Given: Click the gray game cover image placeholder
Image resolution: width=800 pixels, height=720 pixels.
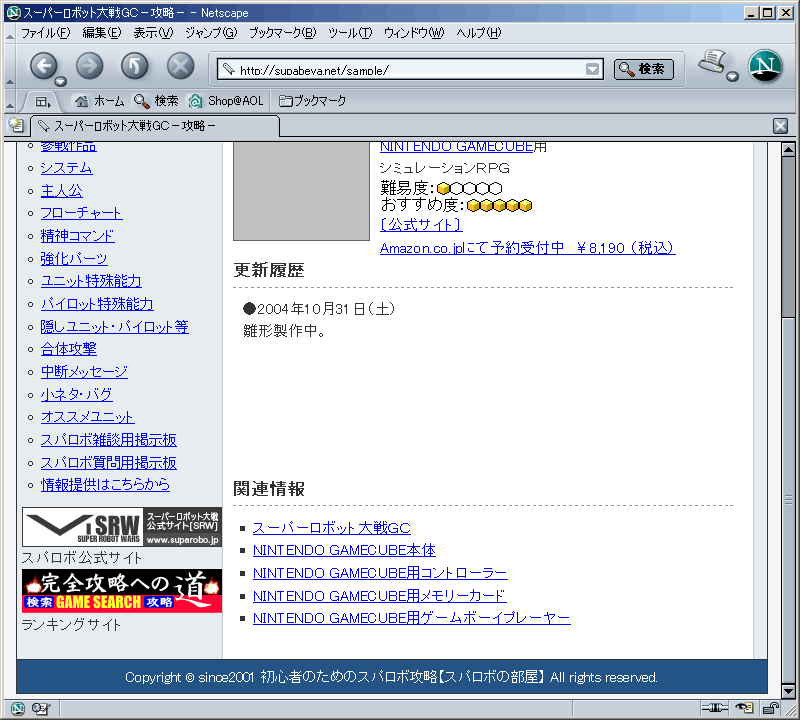Looking at the screenshot, I should pos(302,191).
